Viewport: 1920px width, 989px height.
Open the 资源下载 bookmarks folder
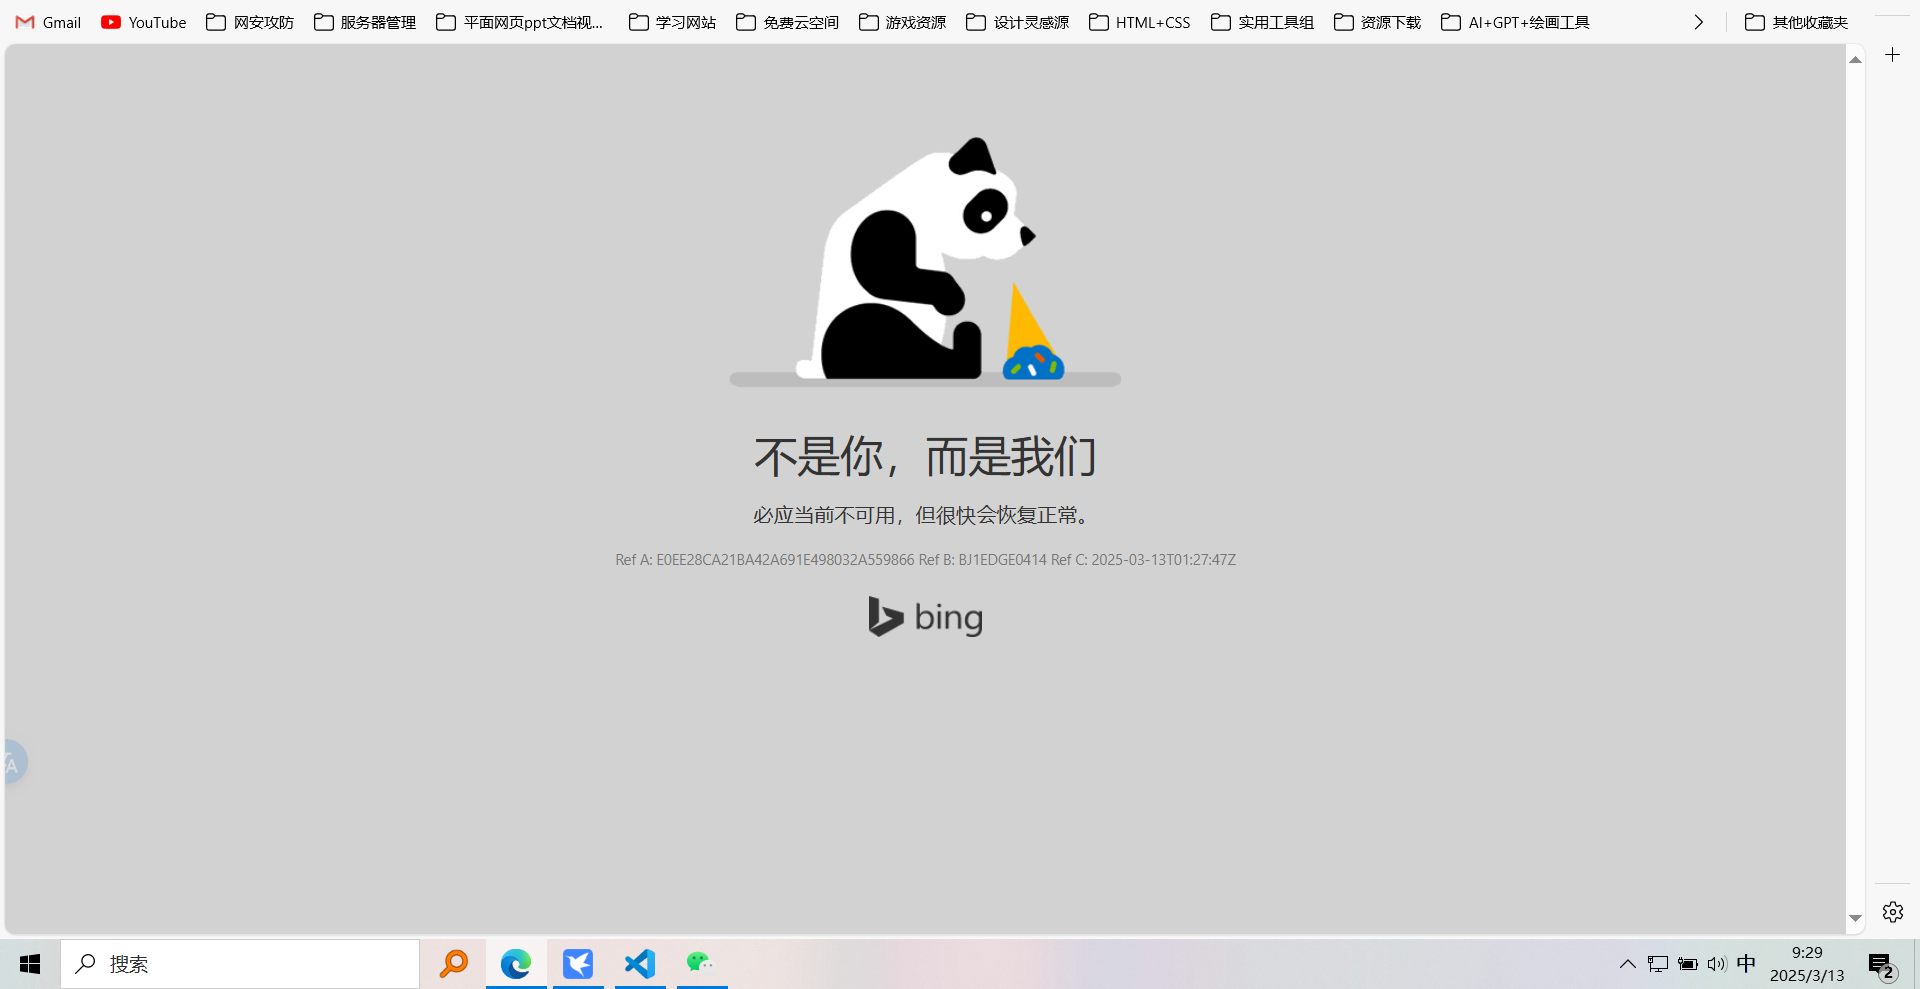(x=1377, y=22)
